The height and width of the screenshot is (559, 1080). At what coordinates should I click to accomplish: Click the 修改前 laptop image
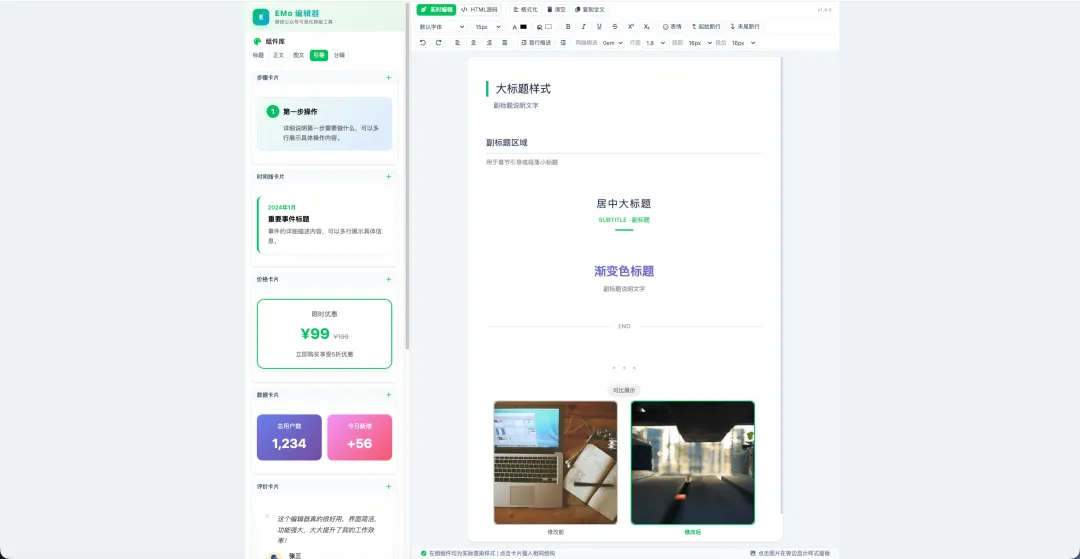pos(555,463)
